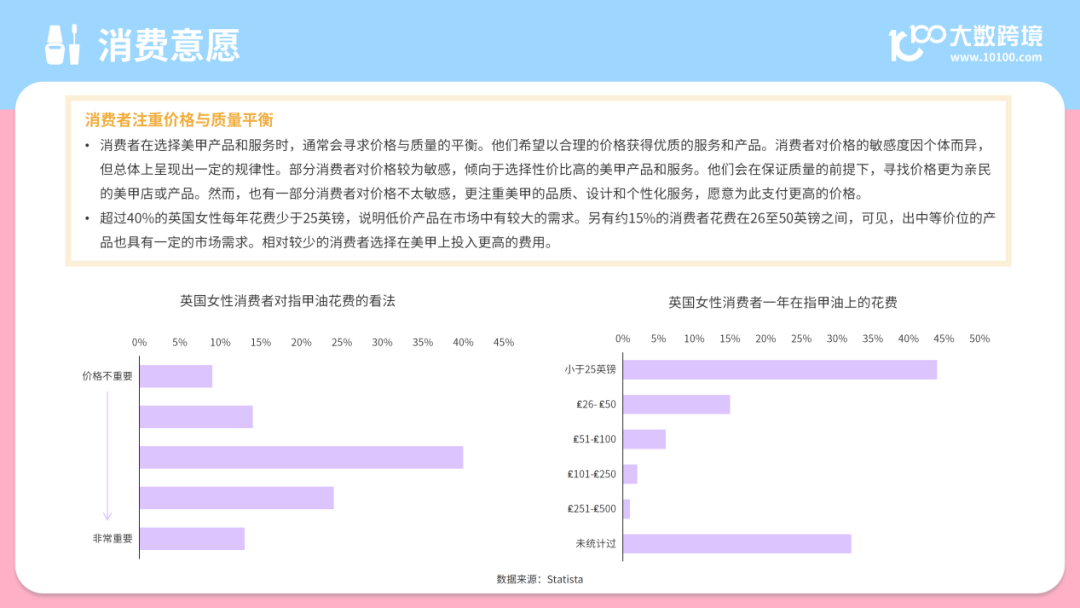
Task: Click the 小于25英镑 bar
Action: [x=780, y=370]
